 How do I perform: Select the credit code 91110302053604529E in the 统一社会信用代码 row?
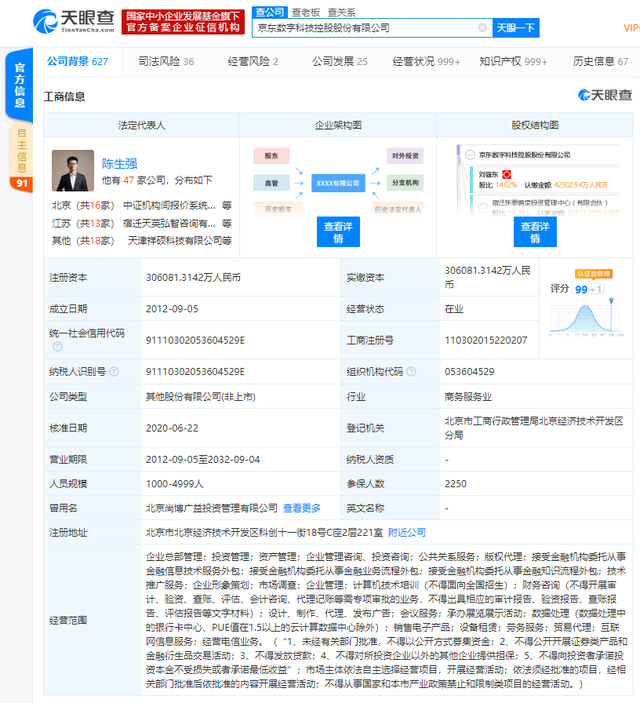click(x=195, y=340)
